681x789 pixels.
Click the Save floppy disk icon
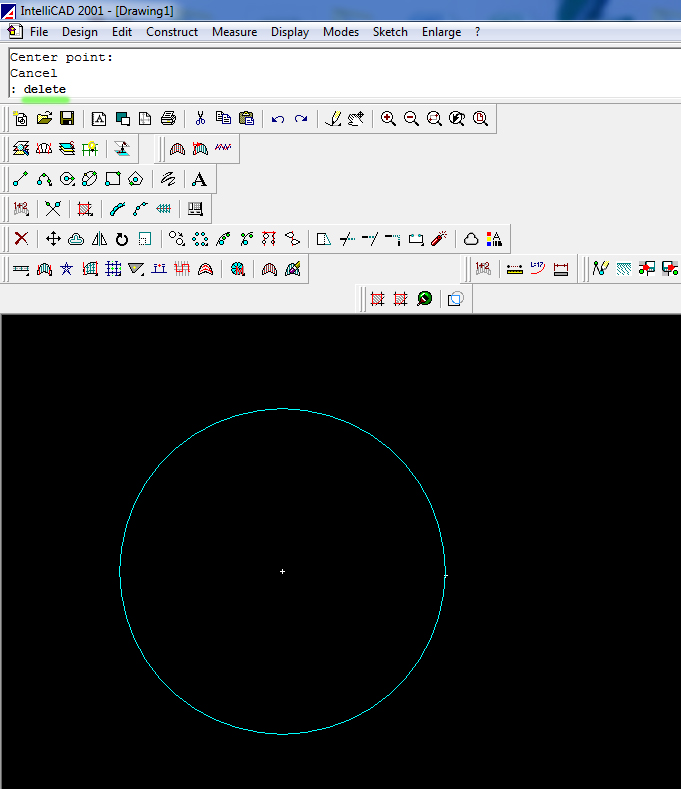(x=67, y=119)
